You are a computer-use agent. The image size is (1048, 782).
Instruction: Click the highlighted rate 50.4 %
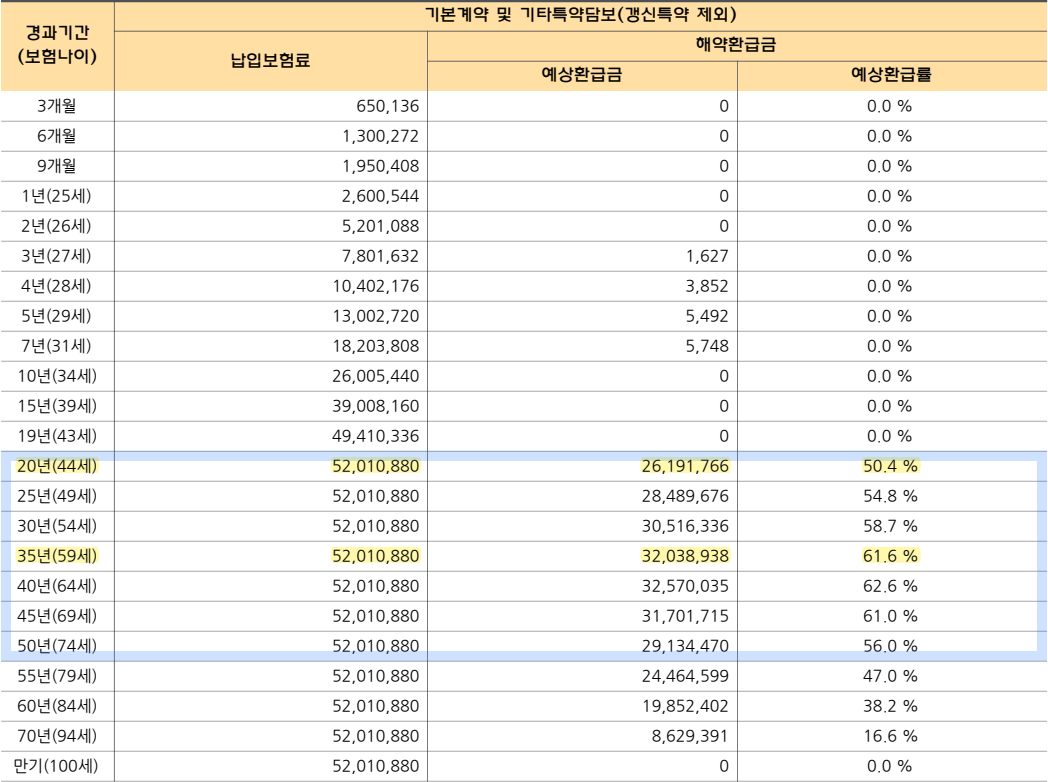click(890, 467)
